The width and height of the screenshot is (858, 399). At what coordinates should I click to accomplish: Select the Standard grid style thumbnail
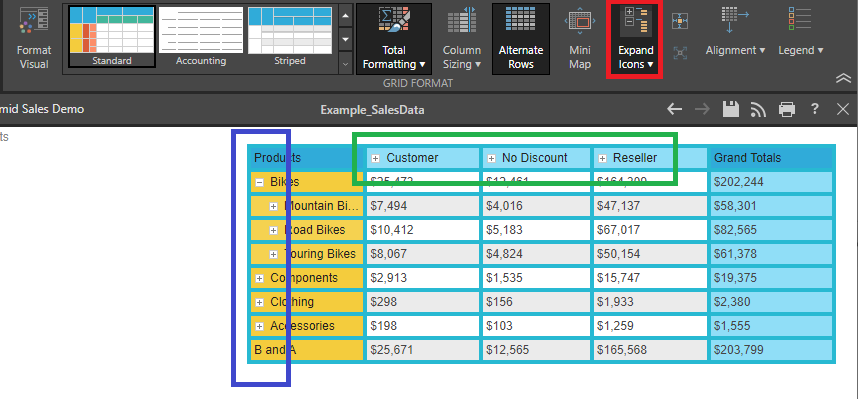pyautogui.click(x=112, y=36)
